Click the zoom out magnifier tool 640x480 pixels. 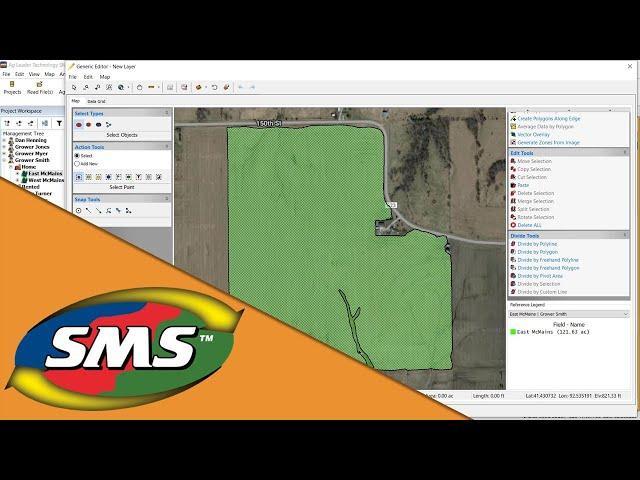[x=97, y=87]
